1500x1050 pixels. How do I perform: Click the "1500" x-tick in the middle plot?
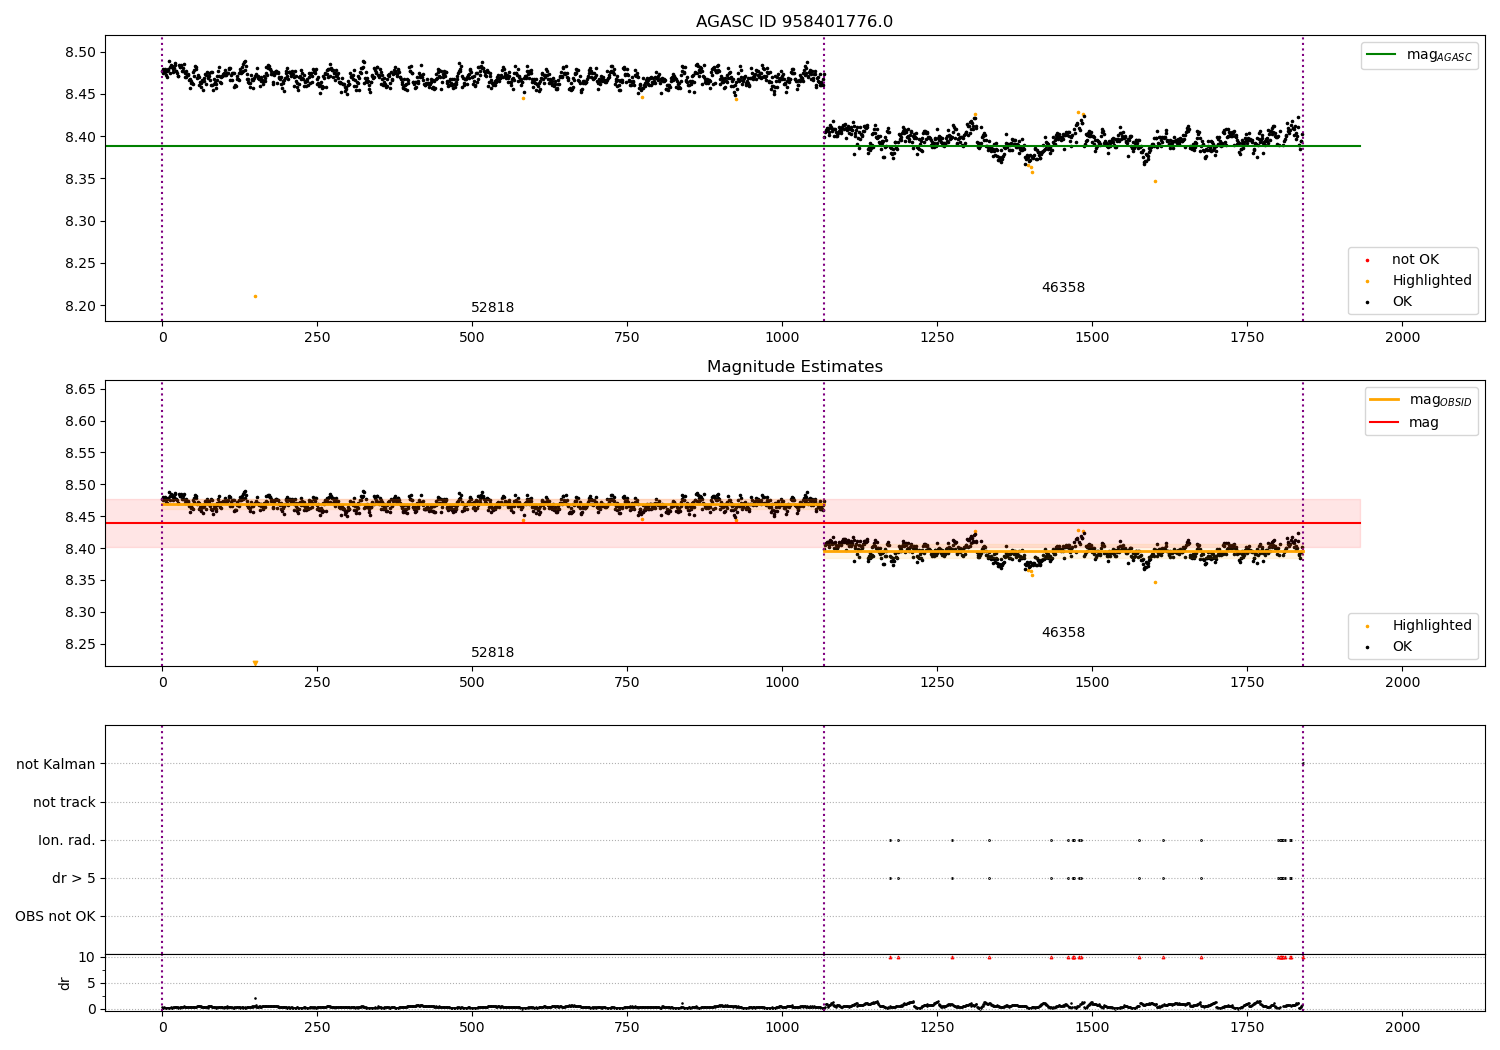coord(1092,683)
